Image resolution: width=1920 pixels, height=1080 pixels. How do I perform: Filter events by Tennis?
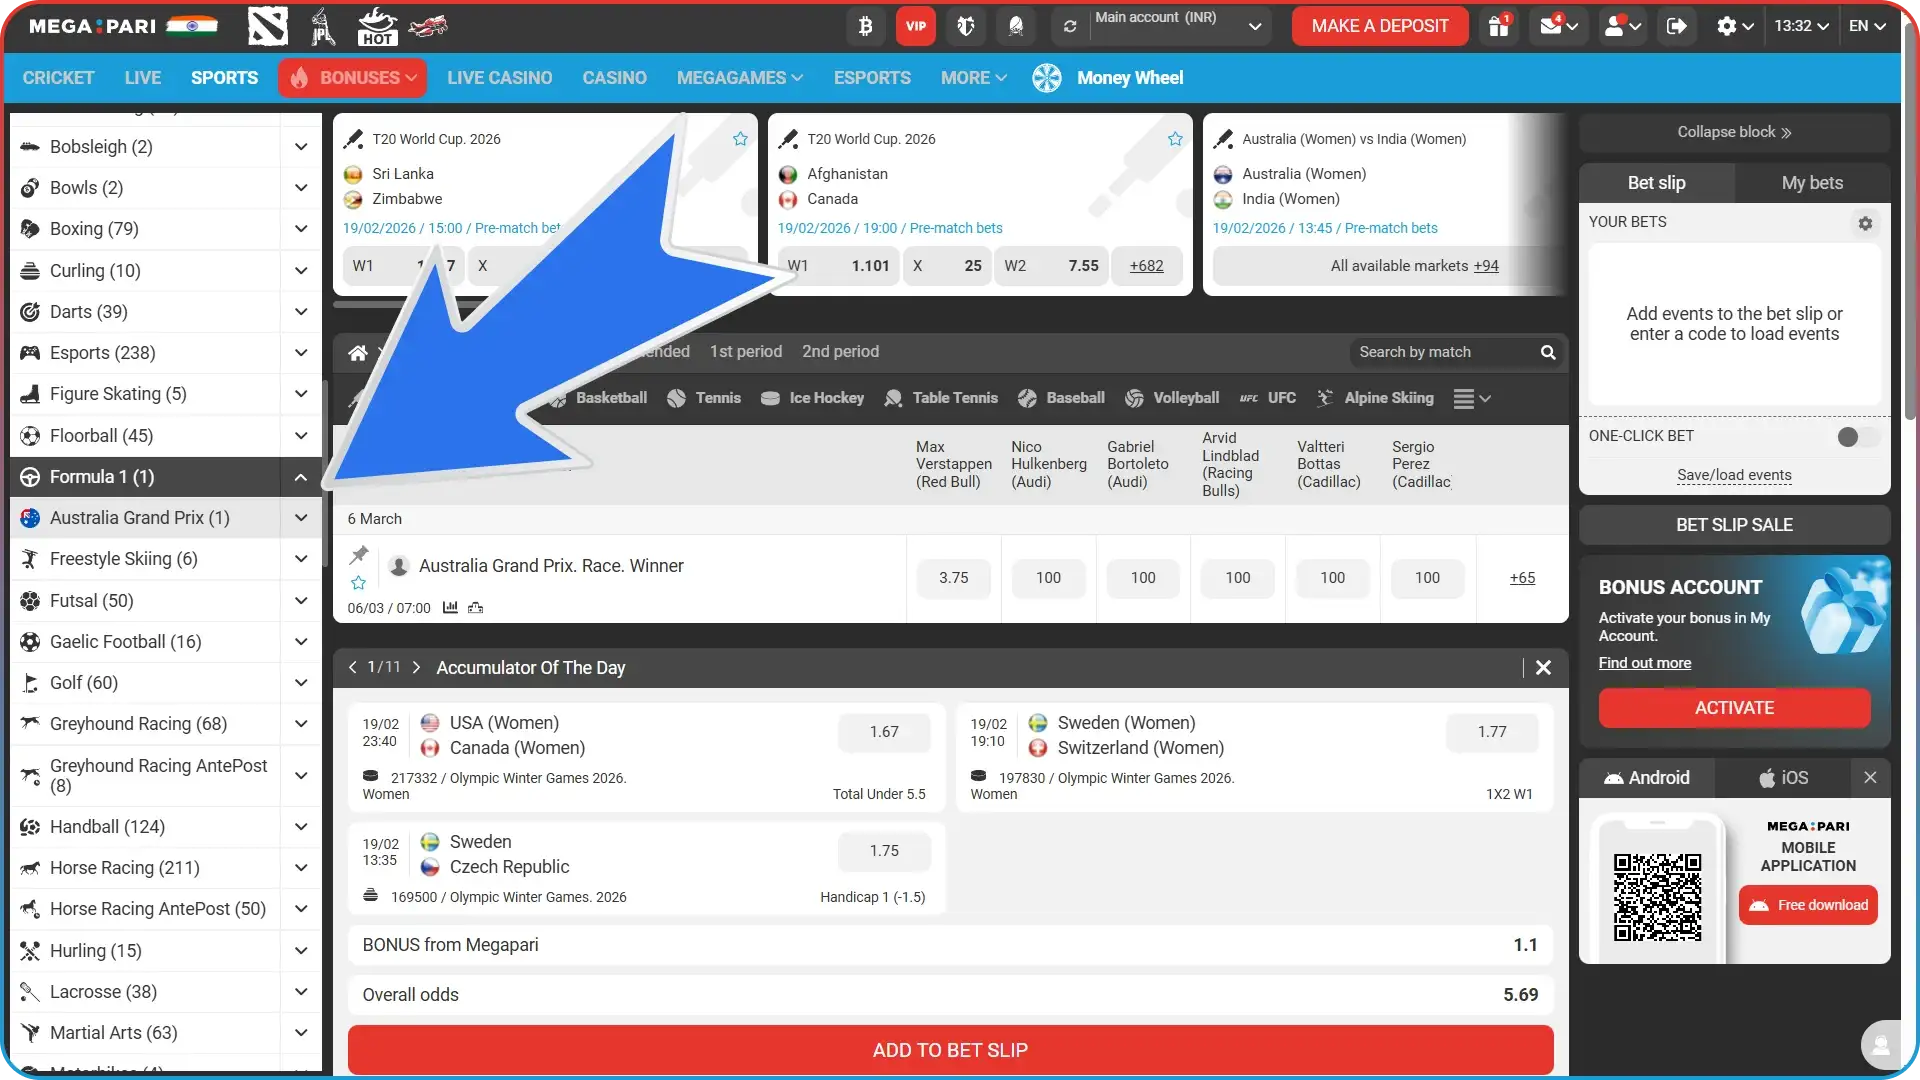[704, 398]
